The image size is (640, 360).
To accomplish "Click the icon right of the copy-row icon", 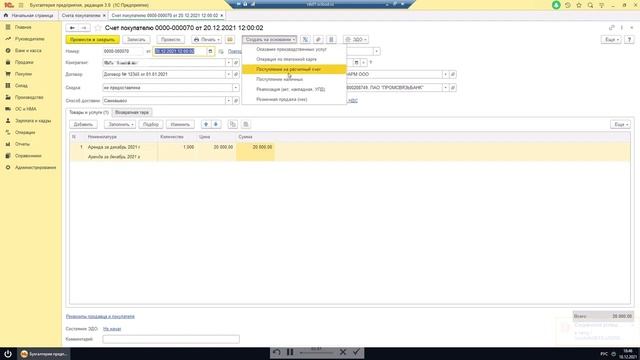I will click(x=246, y=124).
